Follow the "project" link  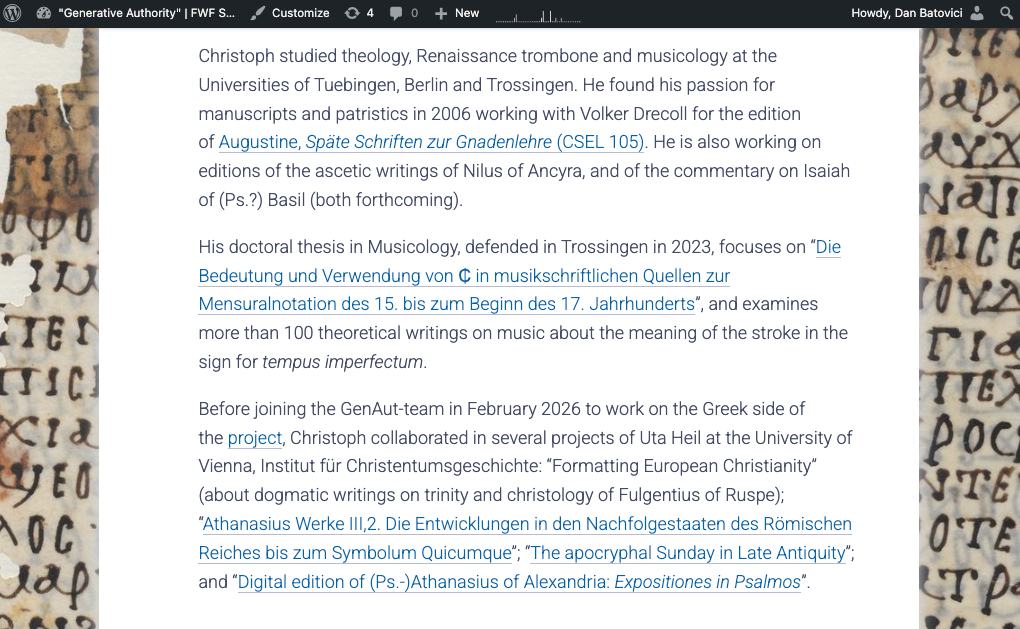pyautogui.click(x=255, y=438)
